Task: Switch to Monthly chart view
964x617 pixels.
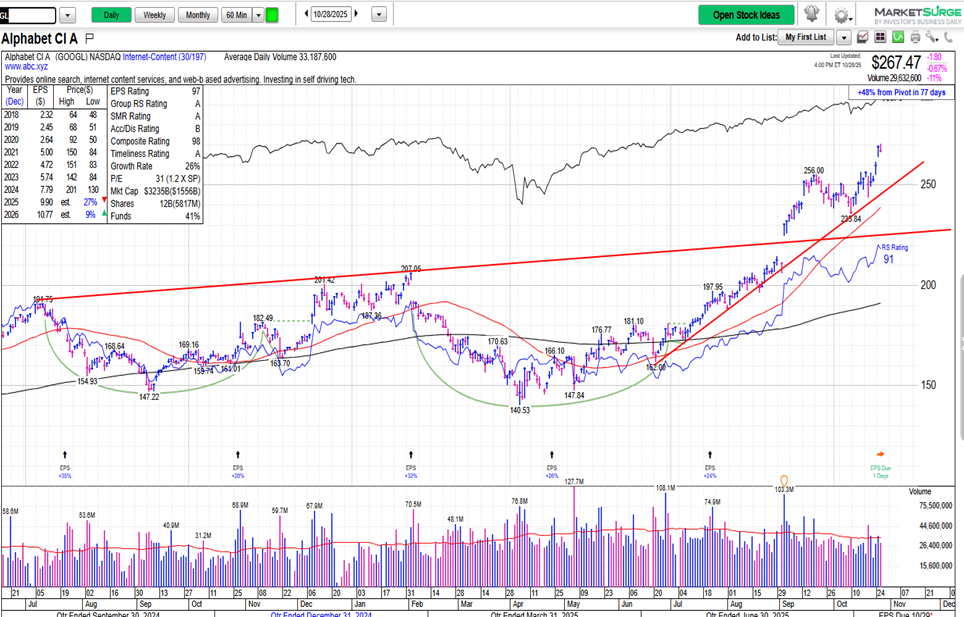Action: [197, 15]
